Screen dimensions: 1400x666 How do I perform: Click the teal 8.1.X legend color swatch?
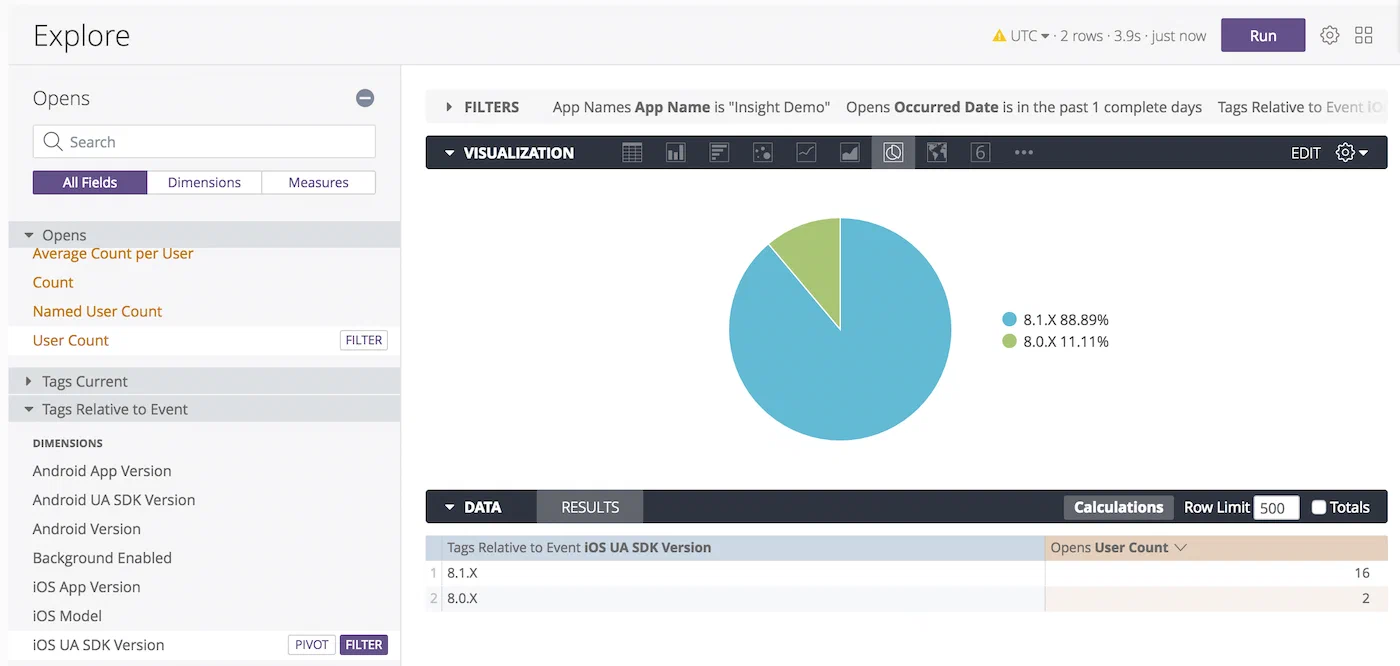1009,319
